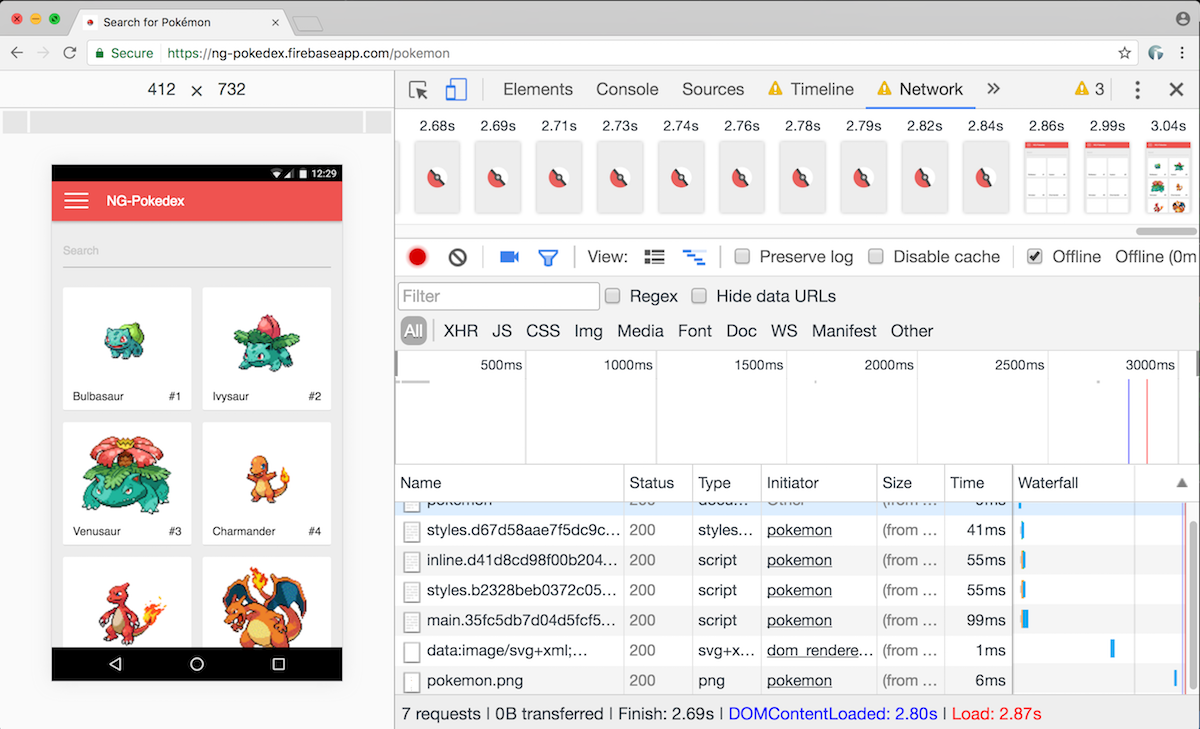
Task: Toggle the network filter funnel icon
Action: (548, 257)
